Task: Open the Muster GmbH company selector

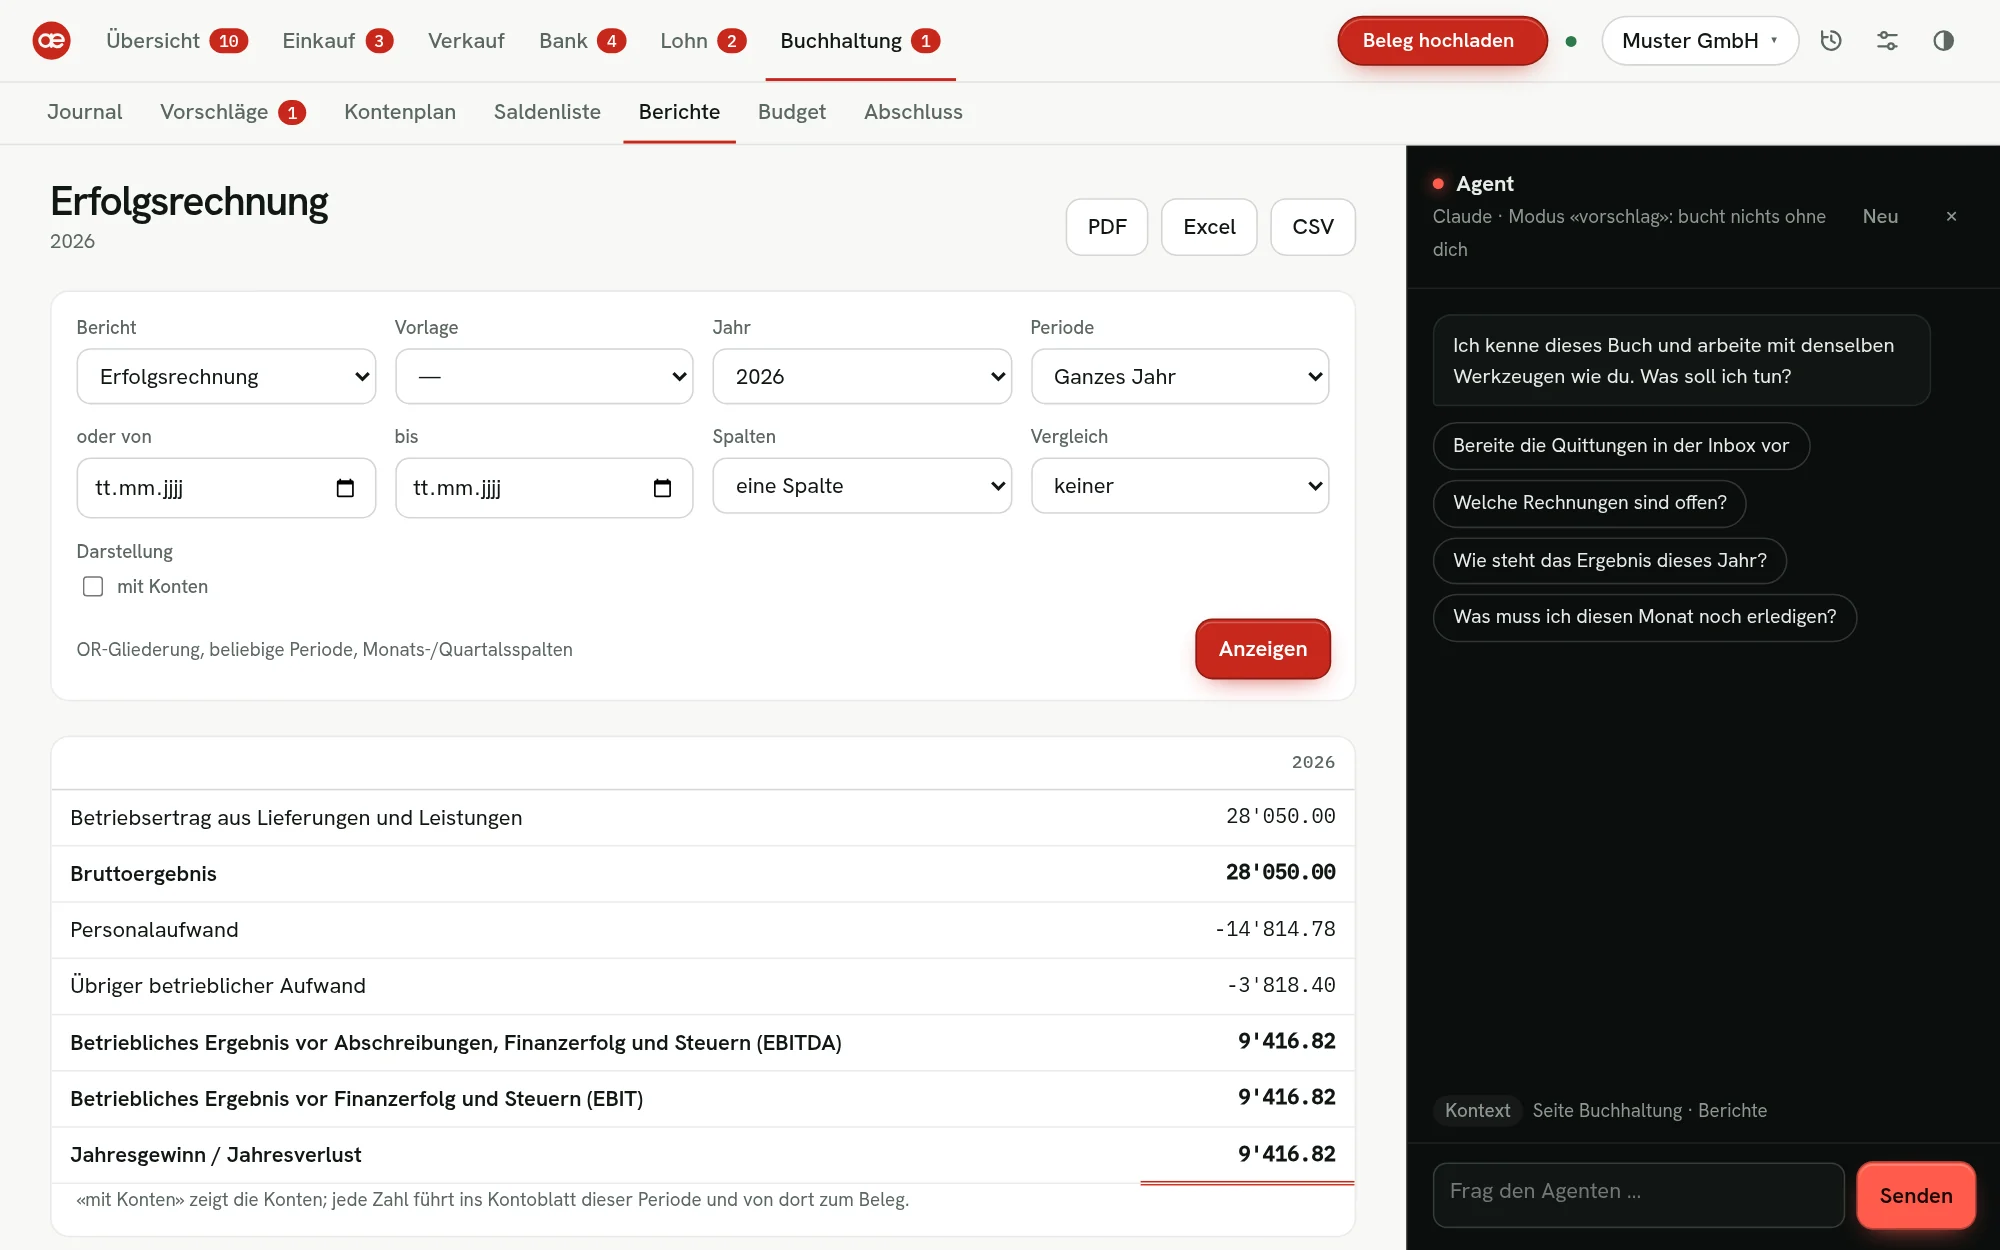Action: (x=1700, y=41)
